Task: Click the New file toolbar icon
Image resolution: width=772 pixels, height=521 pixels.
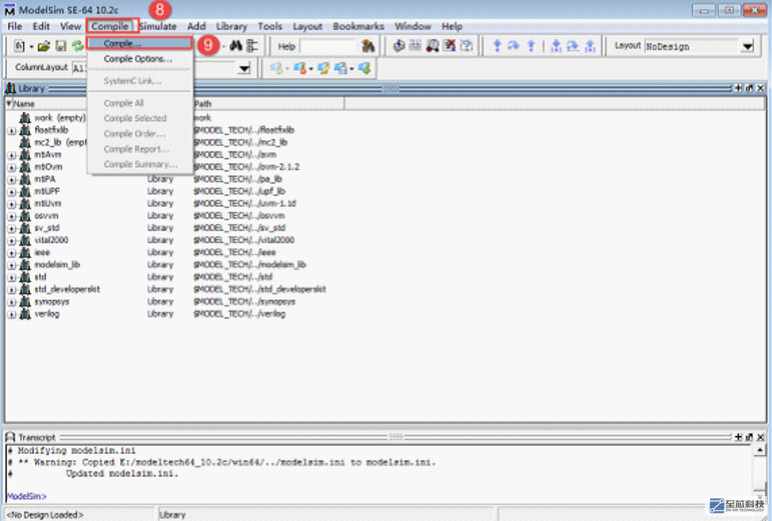Action: click(x=19, y=46)
